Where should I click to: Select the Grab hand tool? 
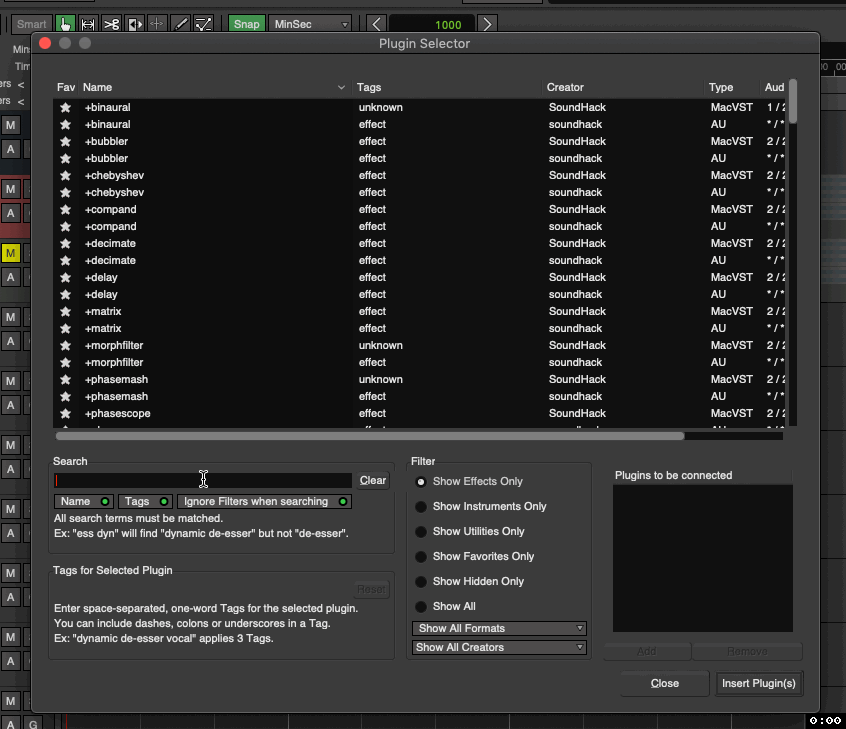pyautogui.click(x=66, y=23)
